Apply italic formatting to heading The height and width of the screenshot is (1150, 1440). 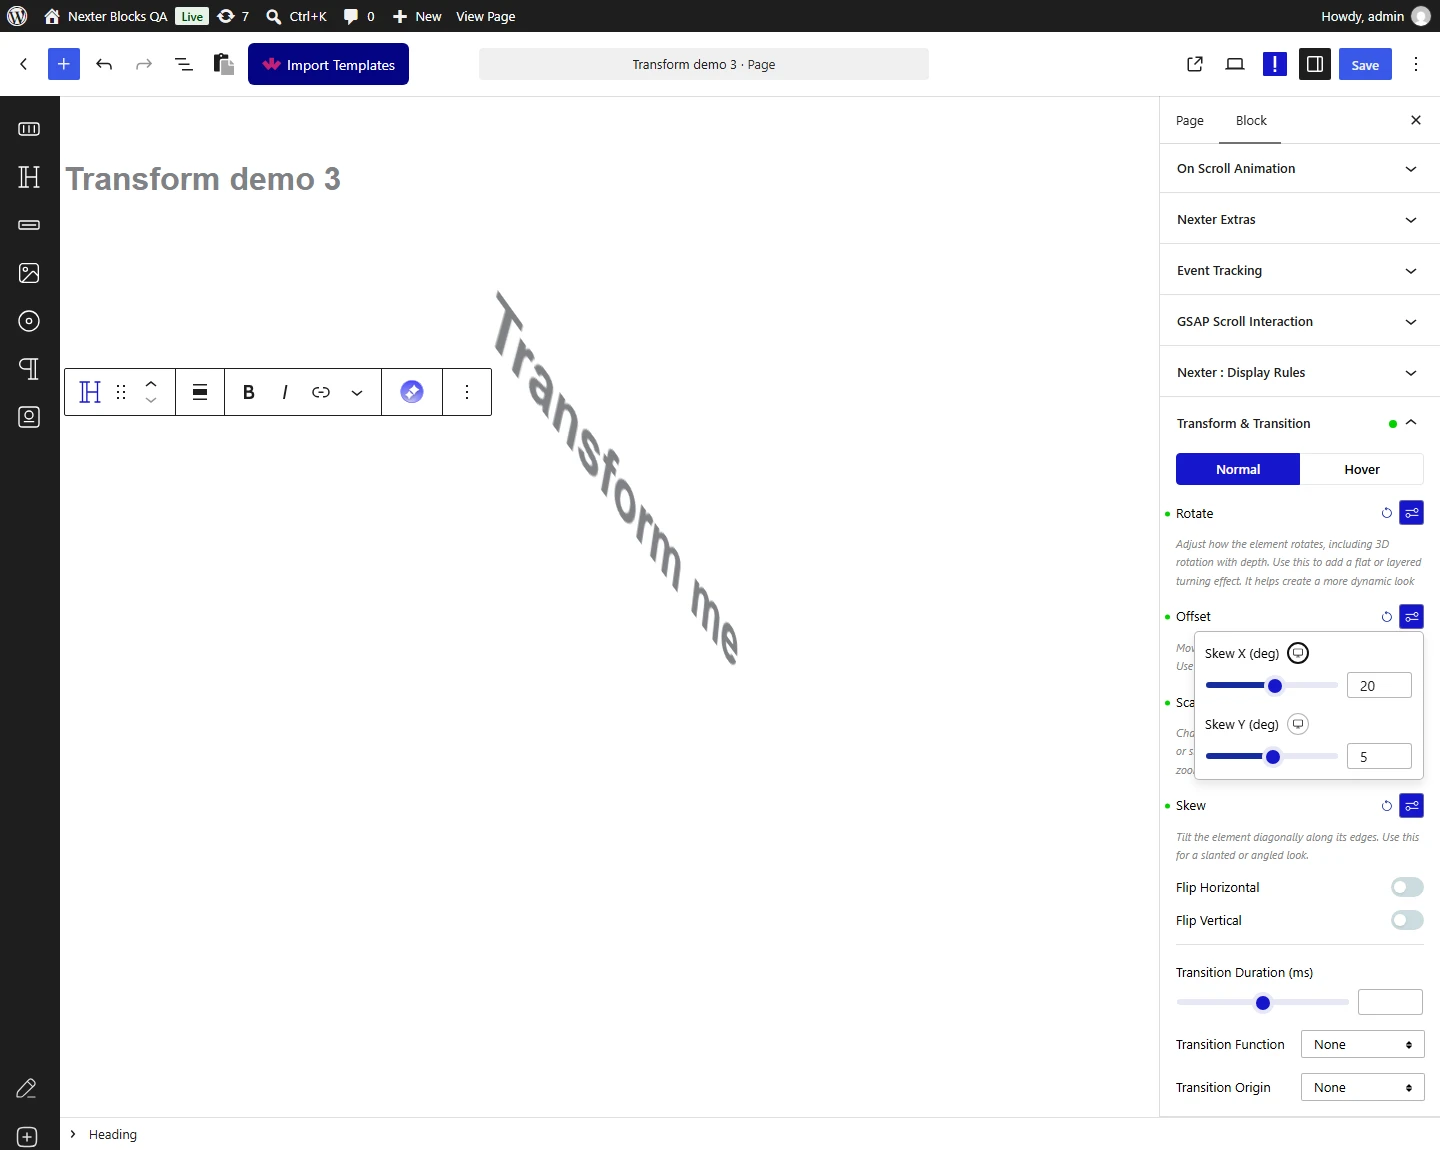285,392
